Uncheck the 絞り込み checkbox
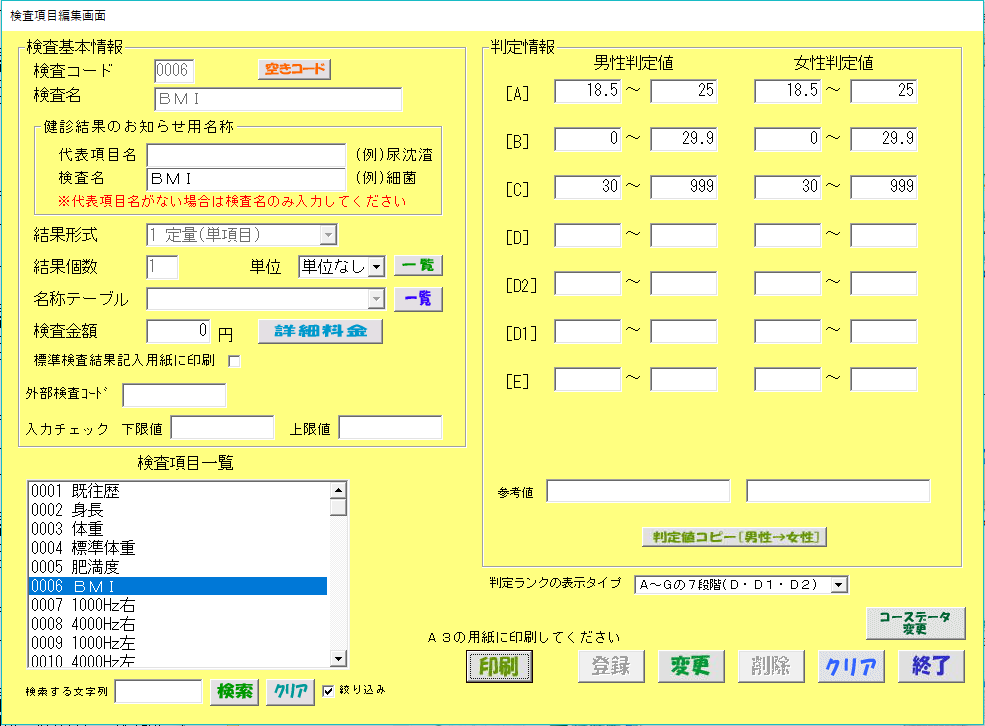Screen dimensions: 985x726 [x=329, y=690]
